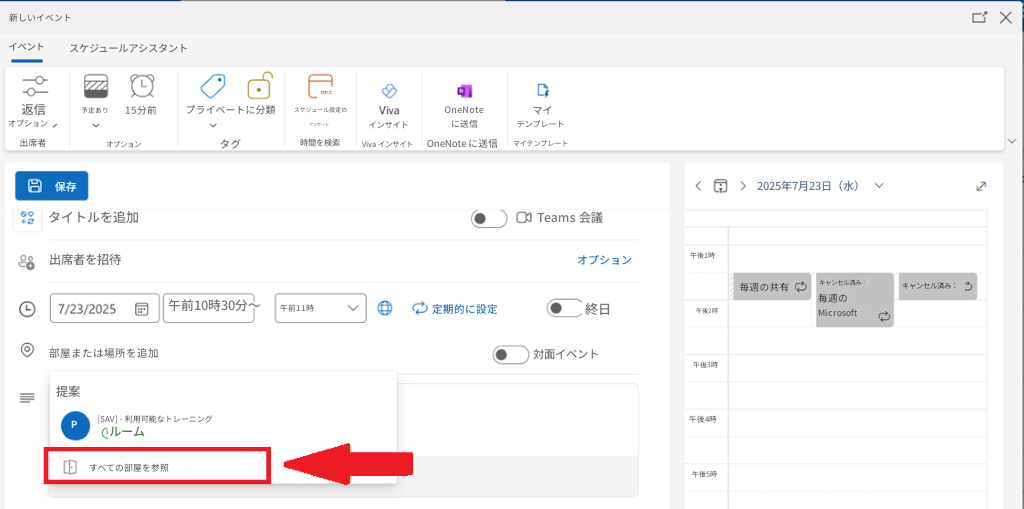1024x509 pixels.
Task: Open the 毎週の Microsoft cancelled event
Action: [855, 300]
